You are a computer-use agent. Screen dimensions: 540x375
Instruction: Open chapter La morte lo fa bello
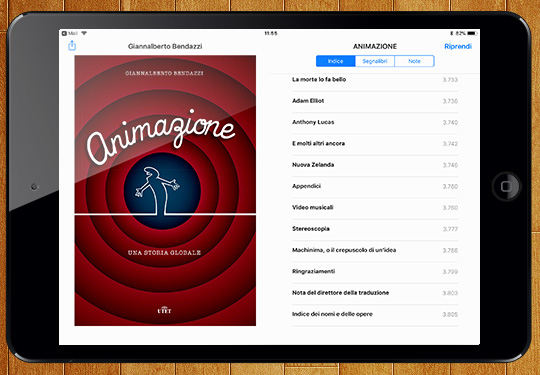click(375, 80)
